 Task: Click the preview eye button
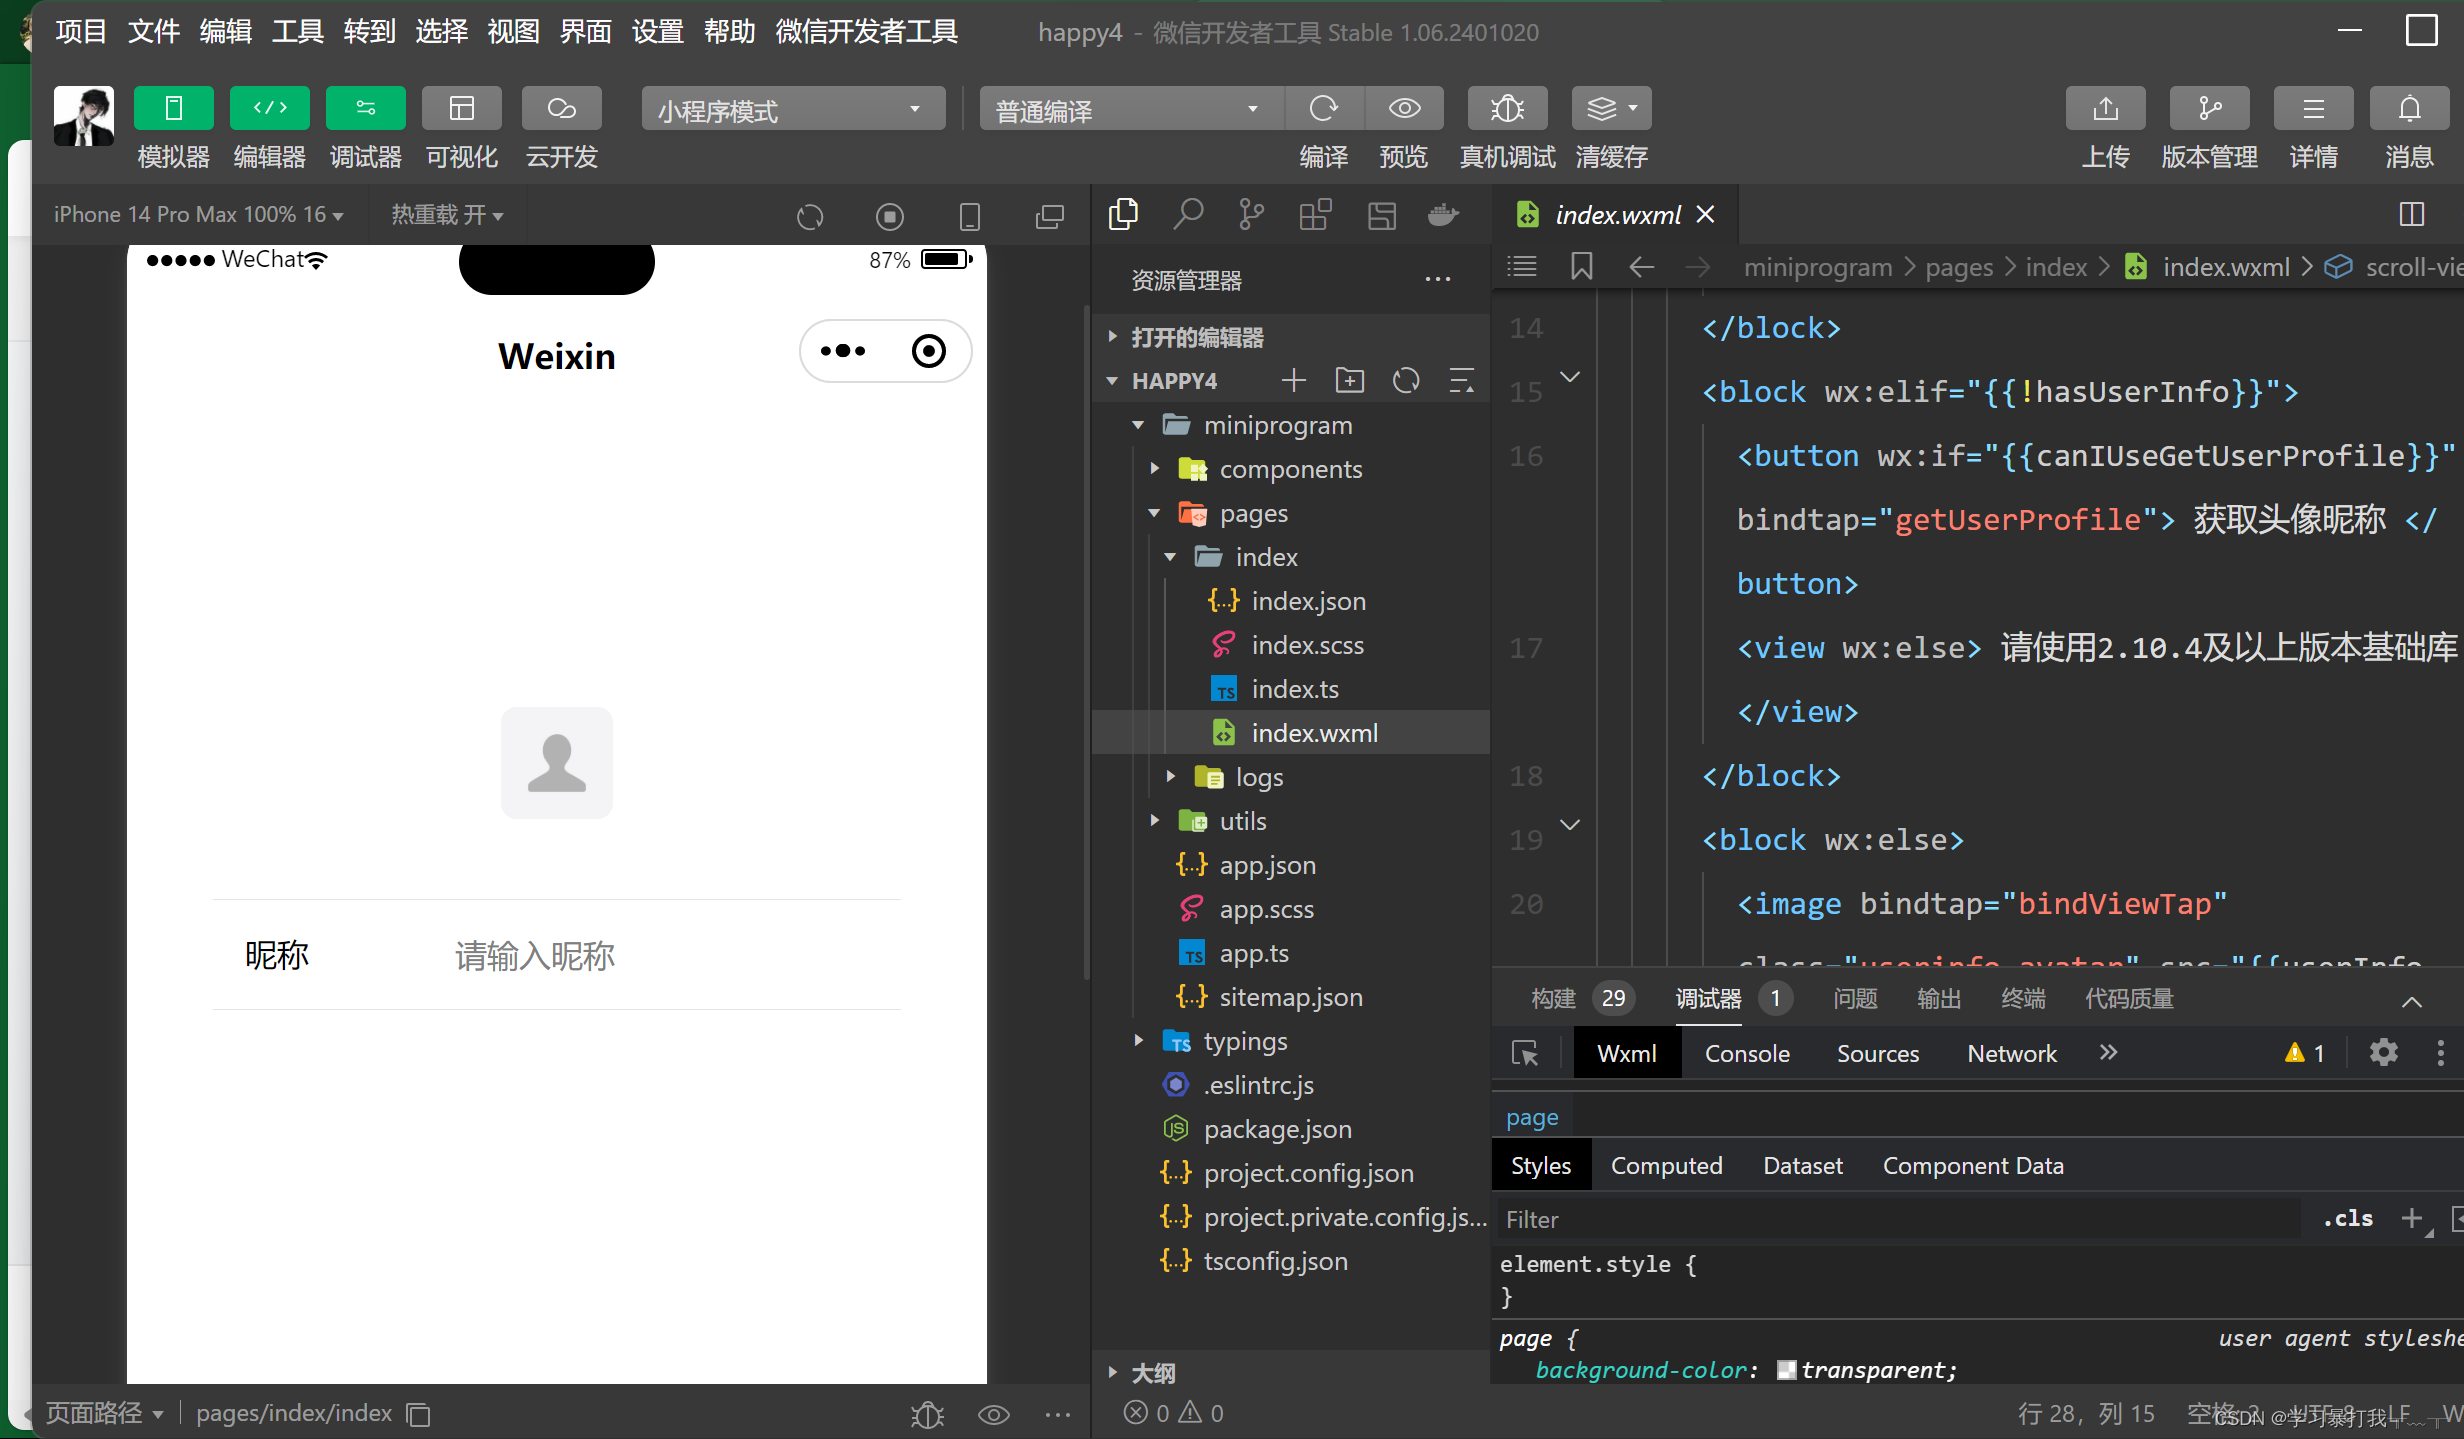tap(1404, 108)
